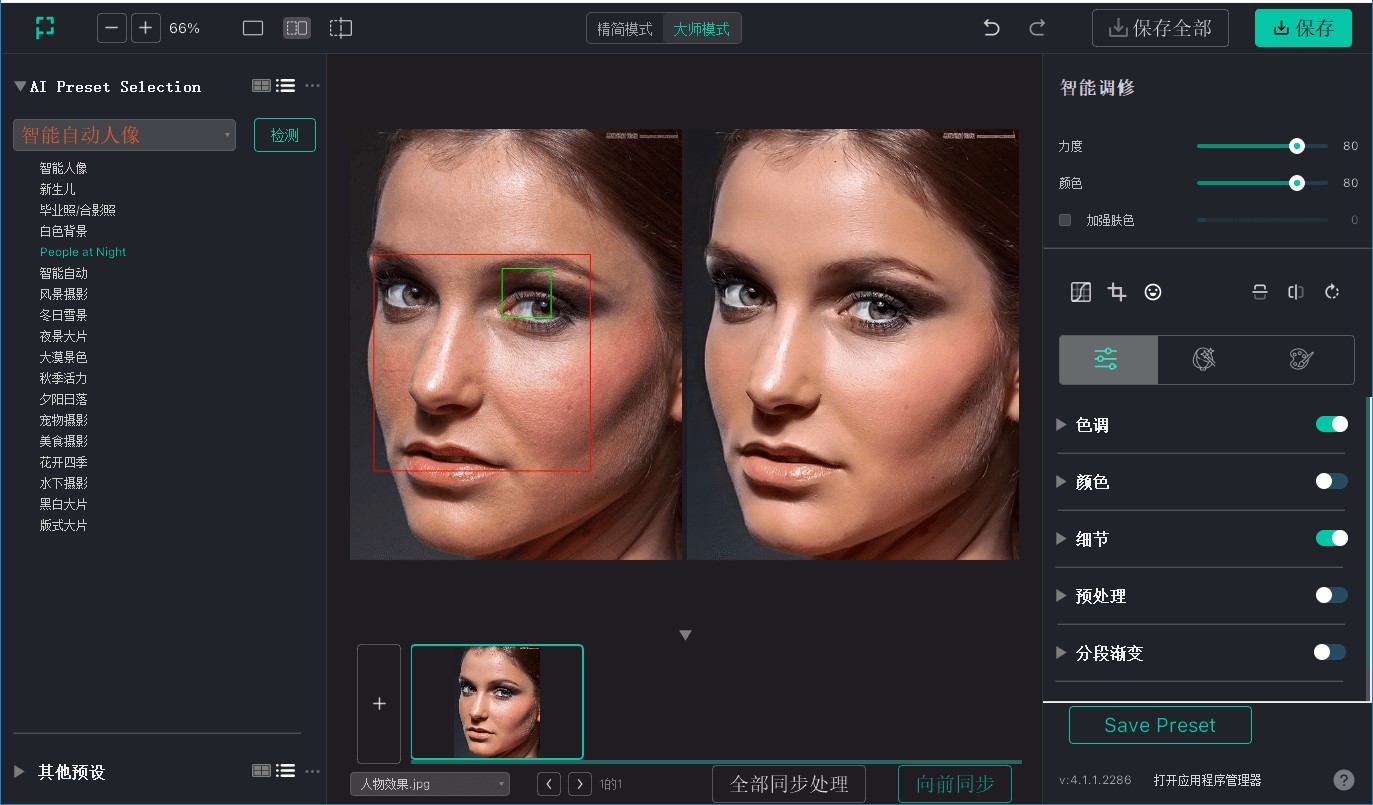Open the 智能自动人像 preset dropdown
The height and width of the screenshot is (805, 1373).
click(x=124, y=135)
